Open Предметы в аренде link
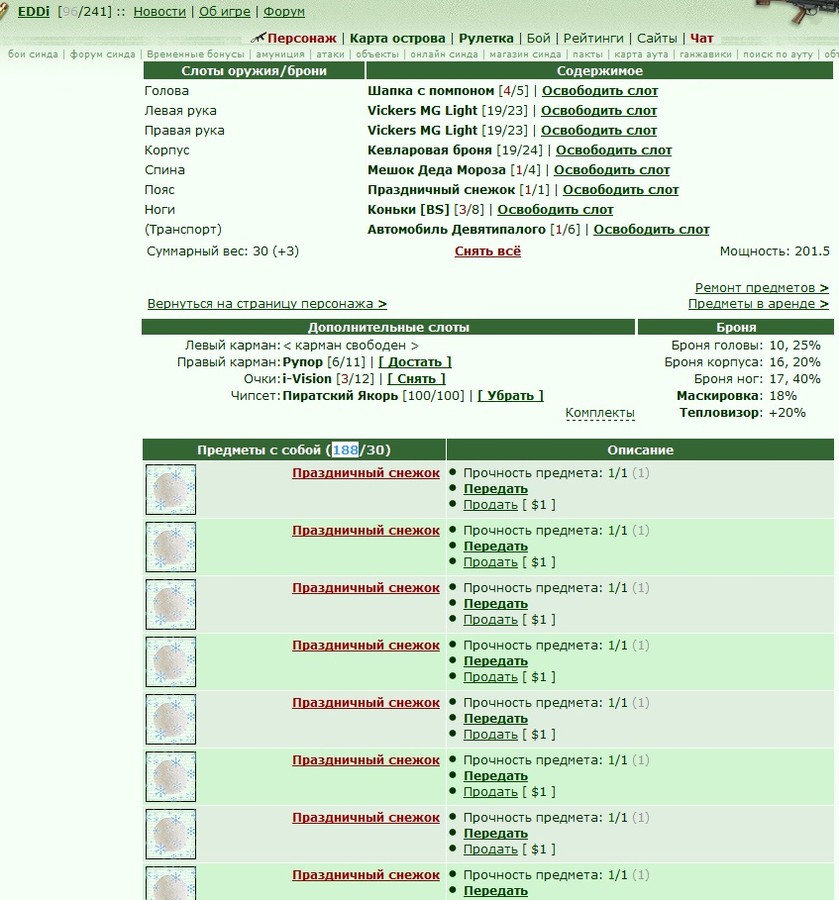This screenshot has width=839, height=900. coord(758,304)
